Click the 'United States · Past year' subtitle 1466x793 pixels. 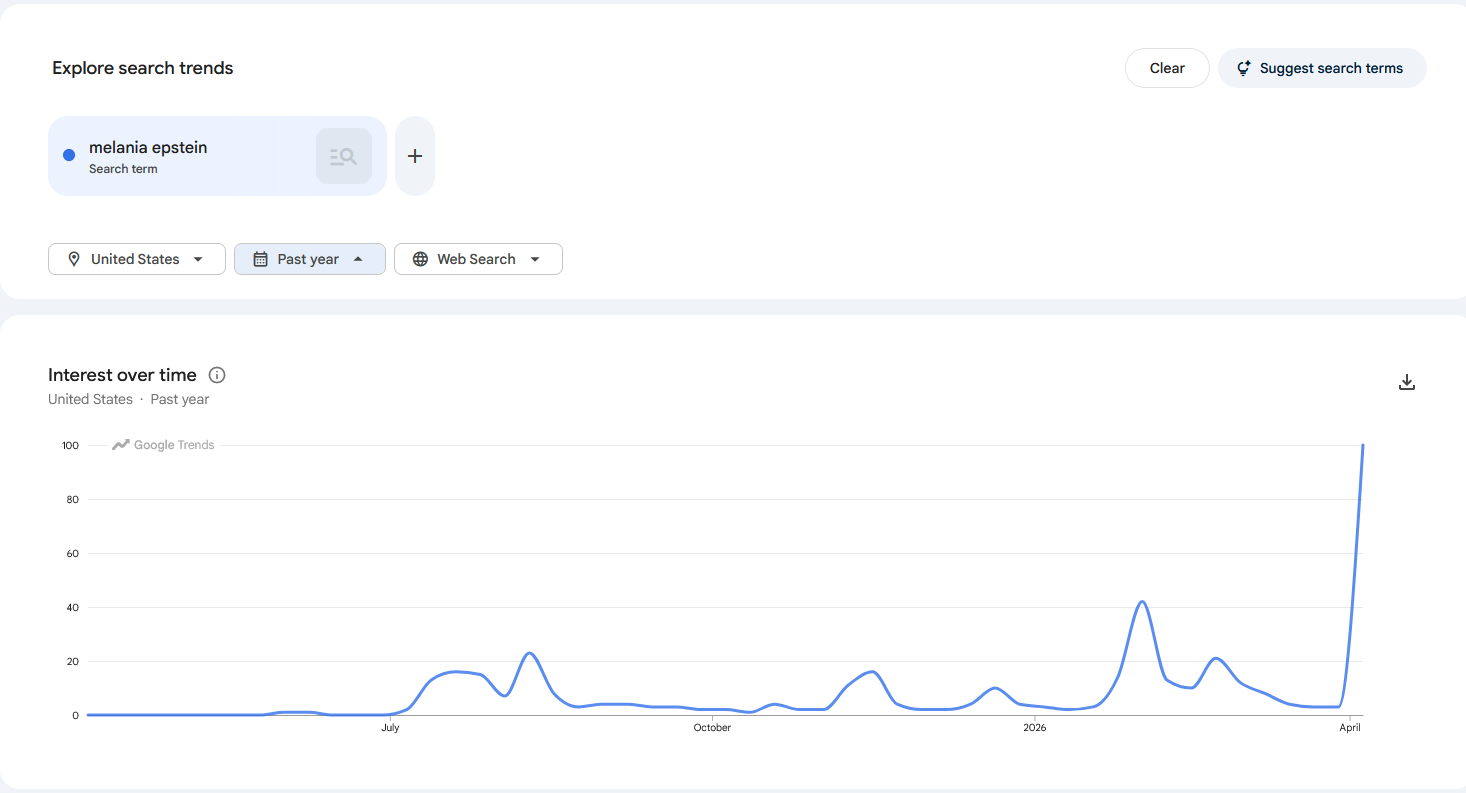[129, 399]
